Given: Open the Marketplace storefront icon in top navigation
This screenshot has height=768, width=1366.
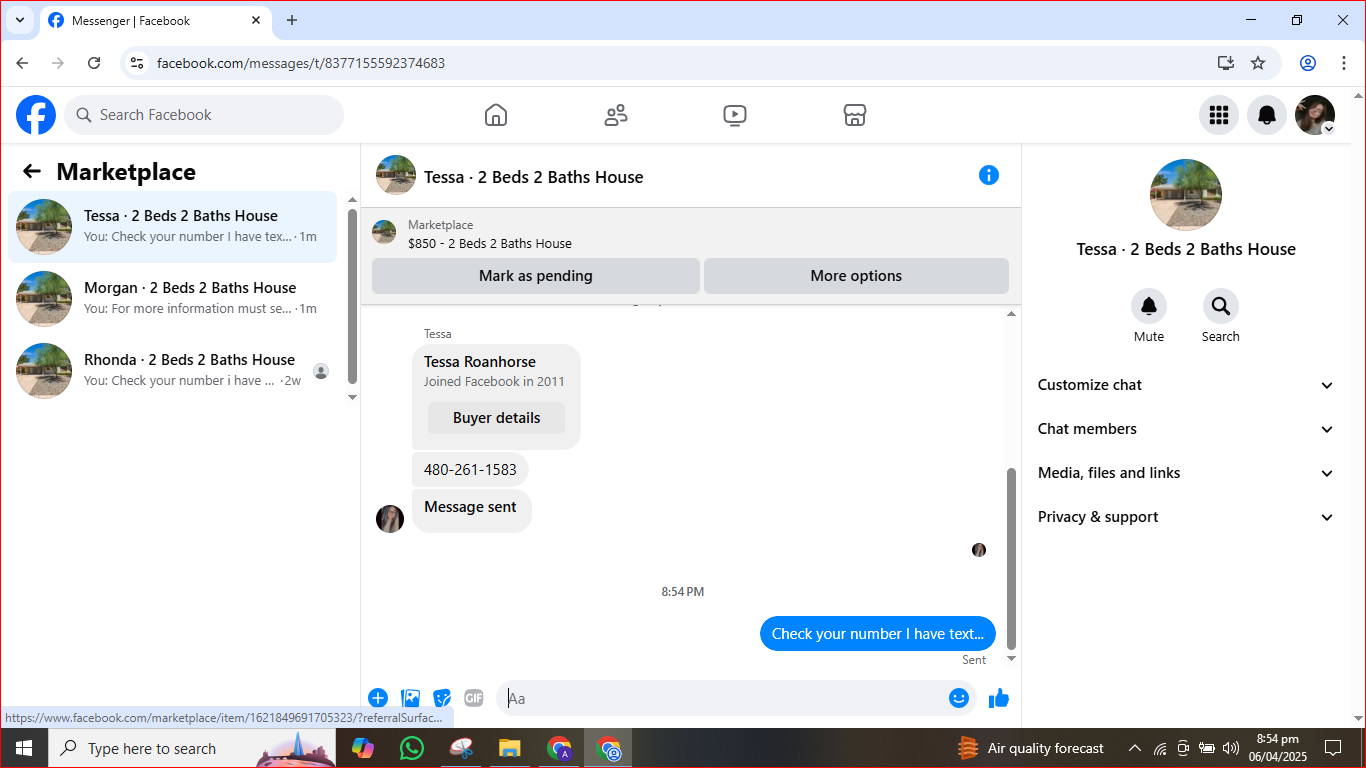Looking at the screenshot, I should 855,115.
